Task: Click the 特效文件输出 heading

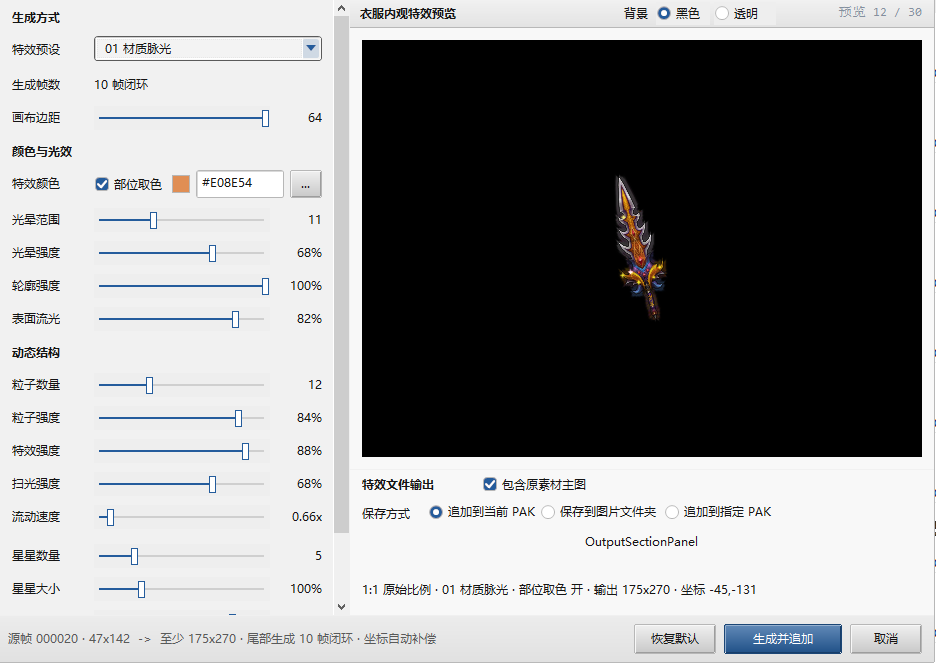Action: [x=398, y=485]
